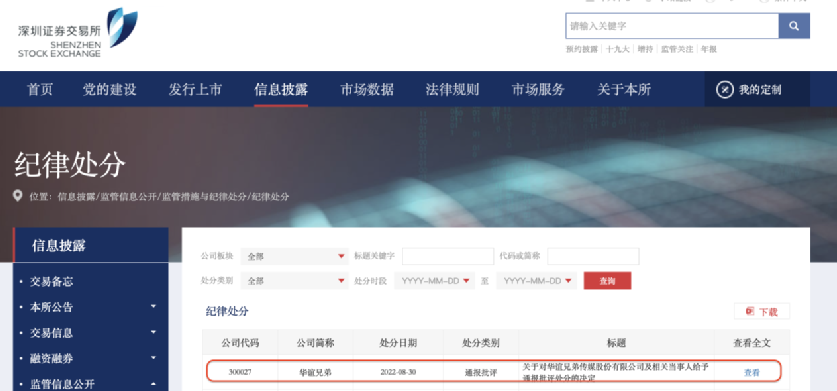Click company code cell 300027
The width and height of the screenshot is (837, 391).
[x=240, y=372]
